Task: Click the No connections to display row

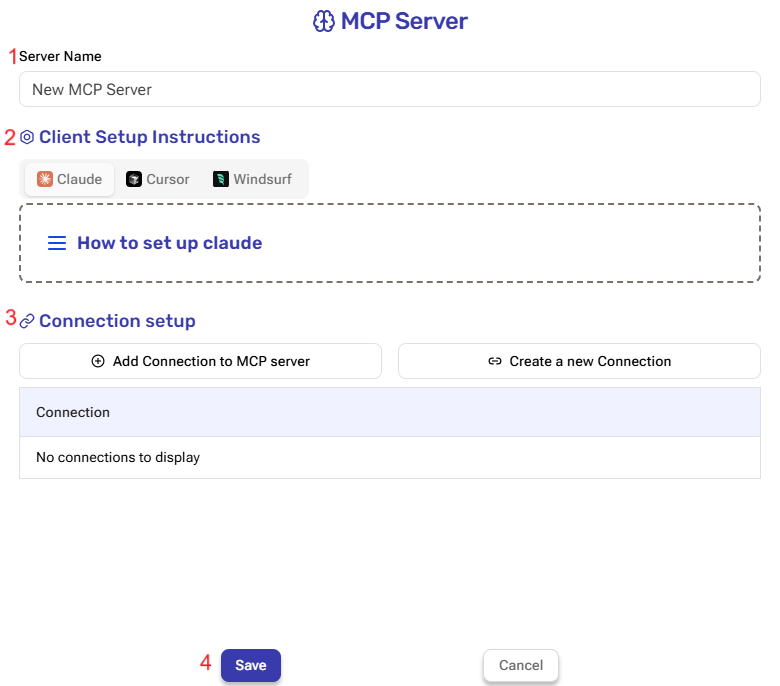Action: click(118, 457)
